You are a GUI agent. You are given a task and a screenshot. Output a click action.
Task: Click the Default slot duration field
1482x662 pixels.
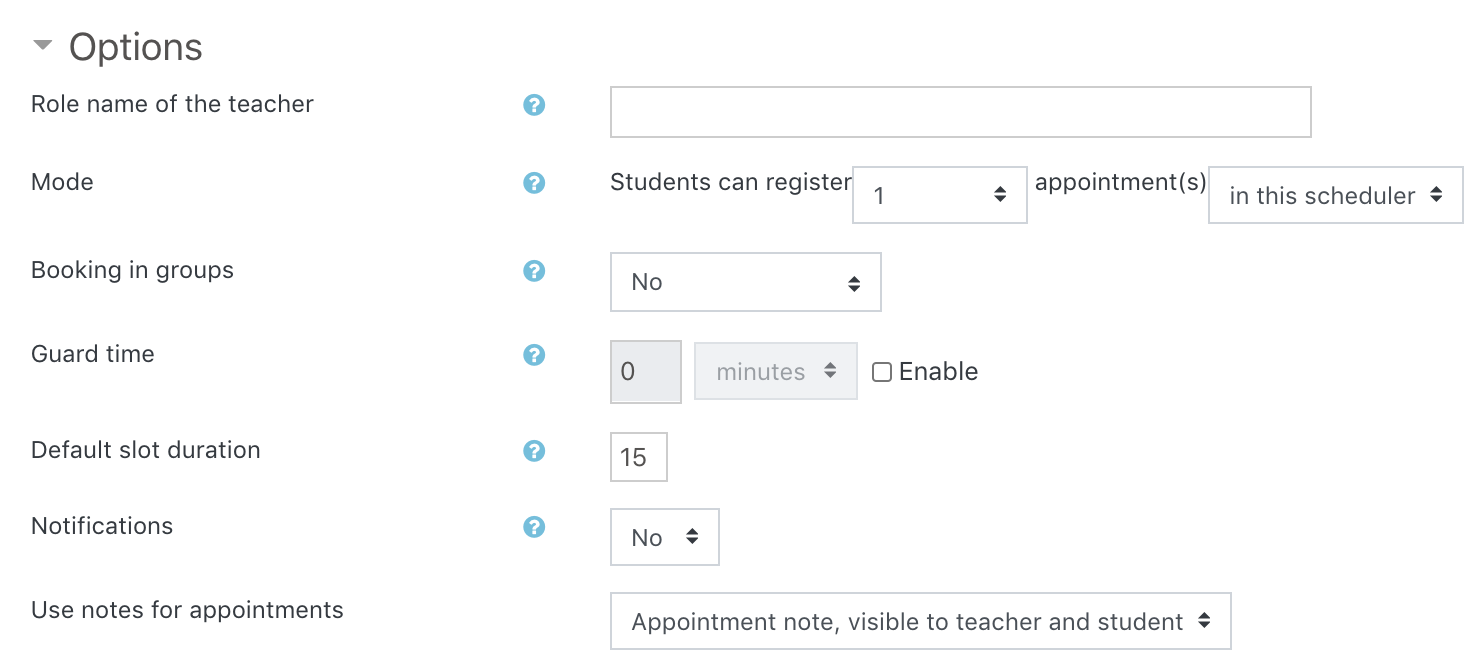(638, 457)
